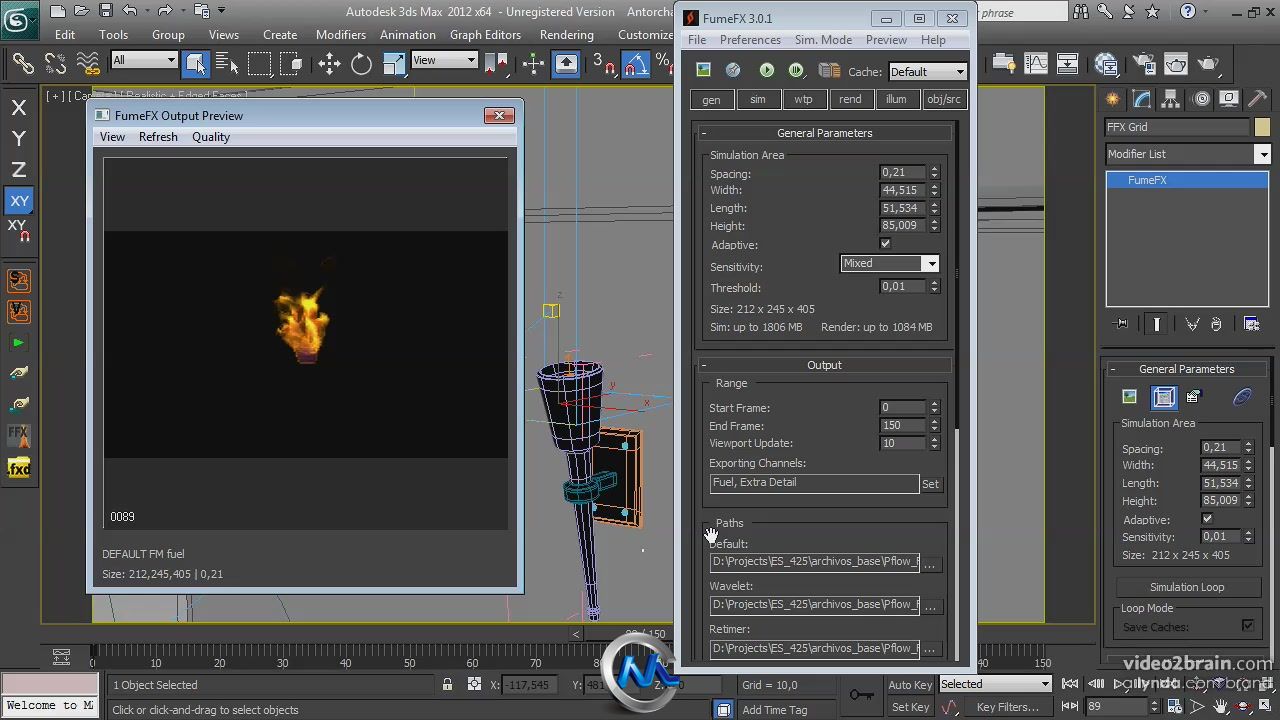Browse the Default path ellipsis button
This screenshot has width=1280, height=720.
930,565
